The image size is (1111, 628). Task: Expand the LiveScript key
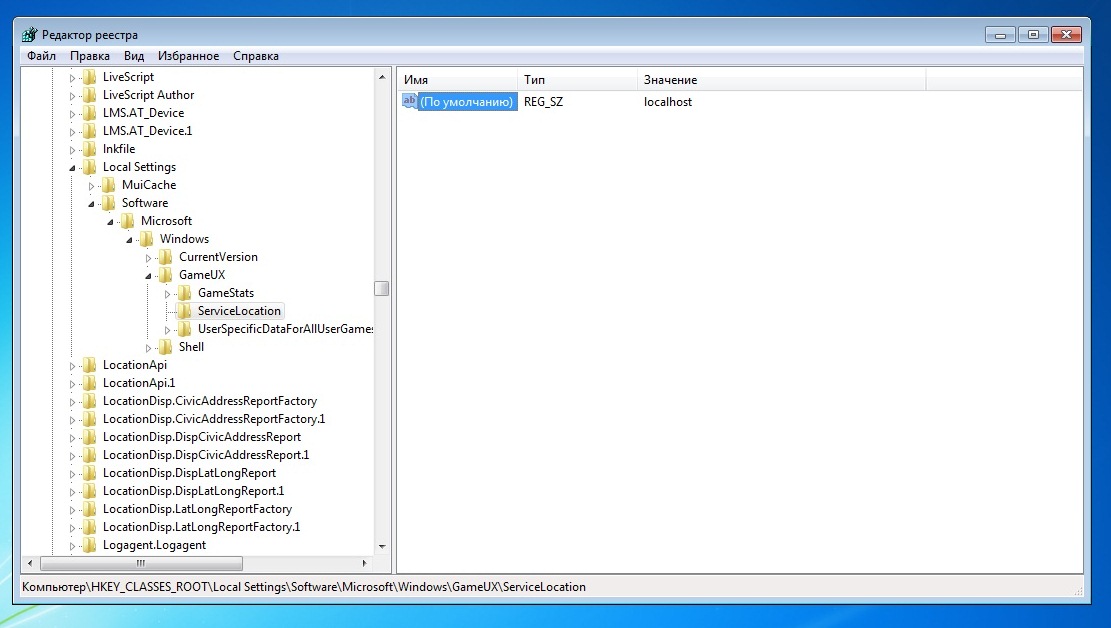pos(72,78)
